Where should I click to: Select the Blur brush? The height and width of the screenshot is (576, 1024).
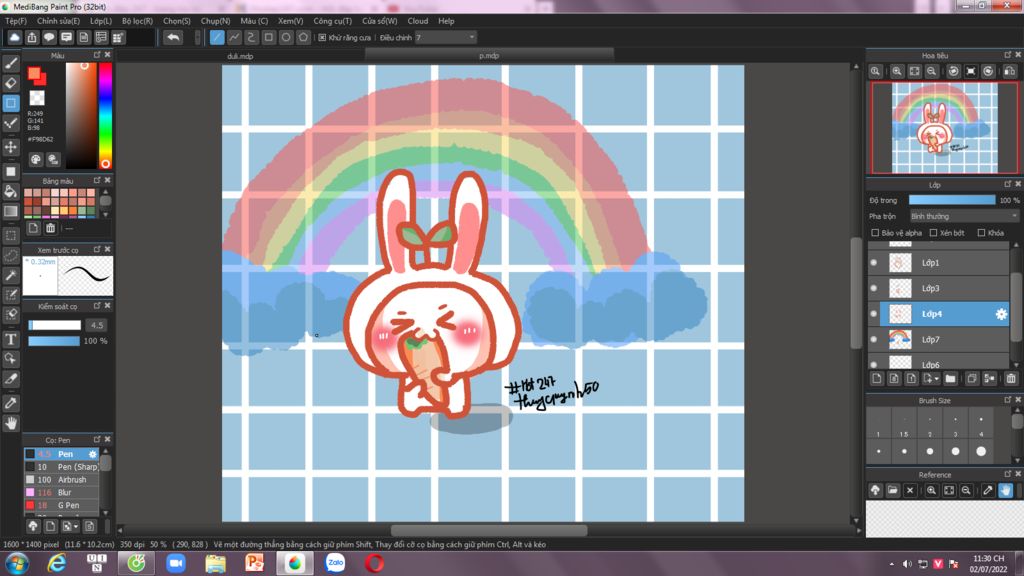click(x=62, y=492)
